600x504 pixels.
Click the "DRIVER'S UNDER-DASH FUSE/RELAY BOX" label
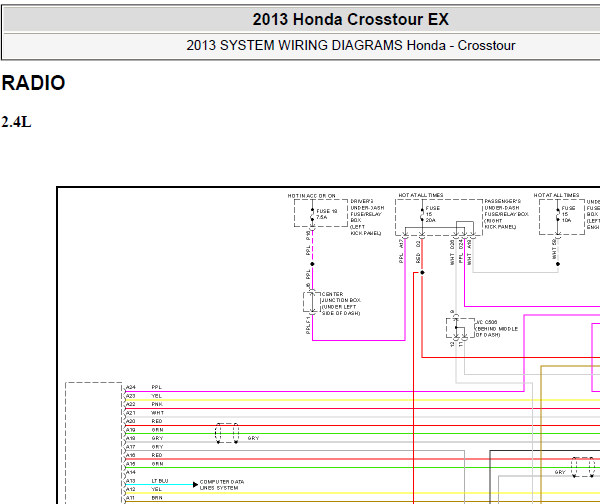(367, 217)
